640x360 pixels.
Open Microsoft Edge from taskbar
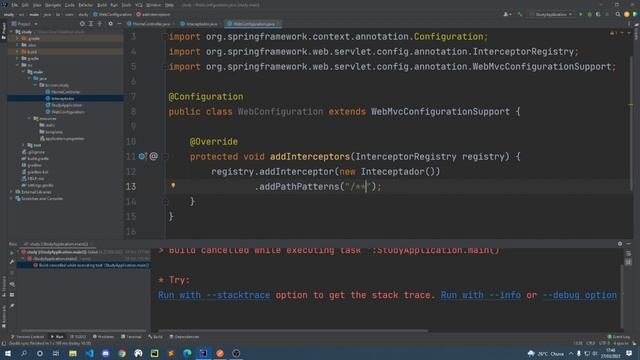[x=187, y=353]
